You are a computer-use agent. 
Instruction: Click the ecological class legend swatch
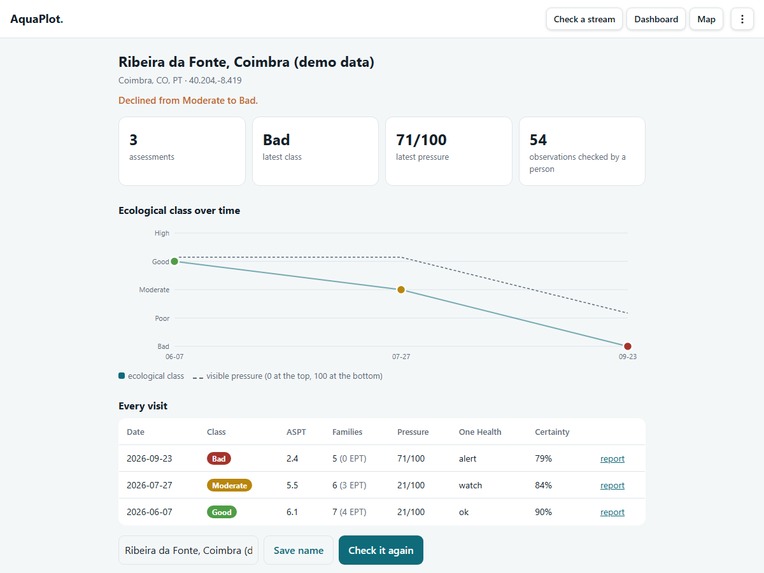122,376
